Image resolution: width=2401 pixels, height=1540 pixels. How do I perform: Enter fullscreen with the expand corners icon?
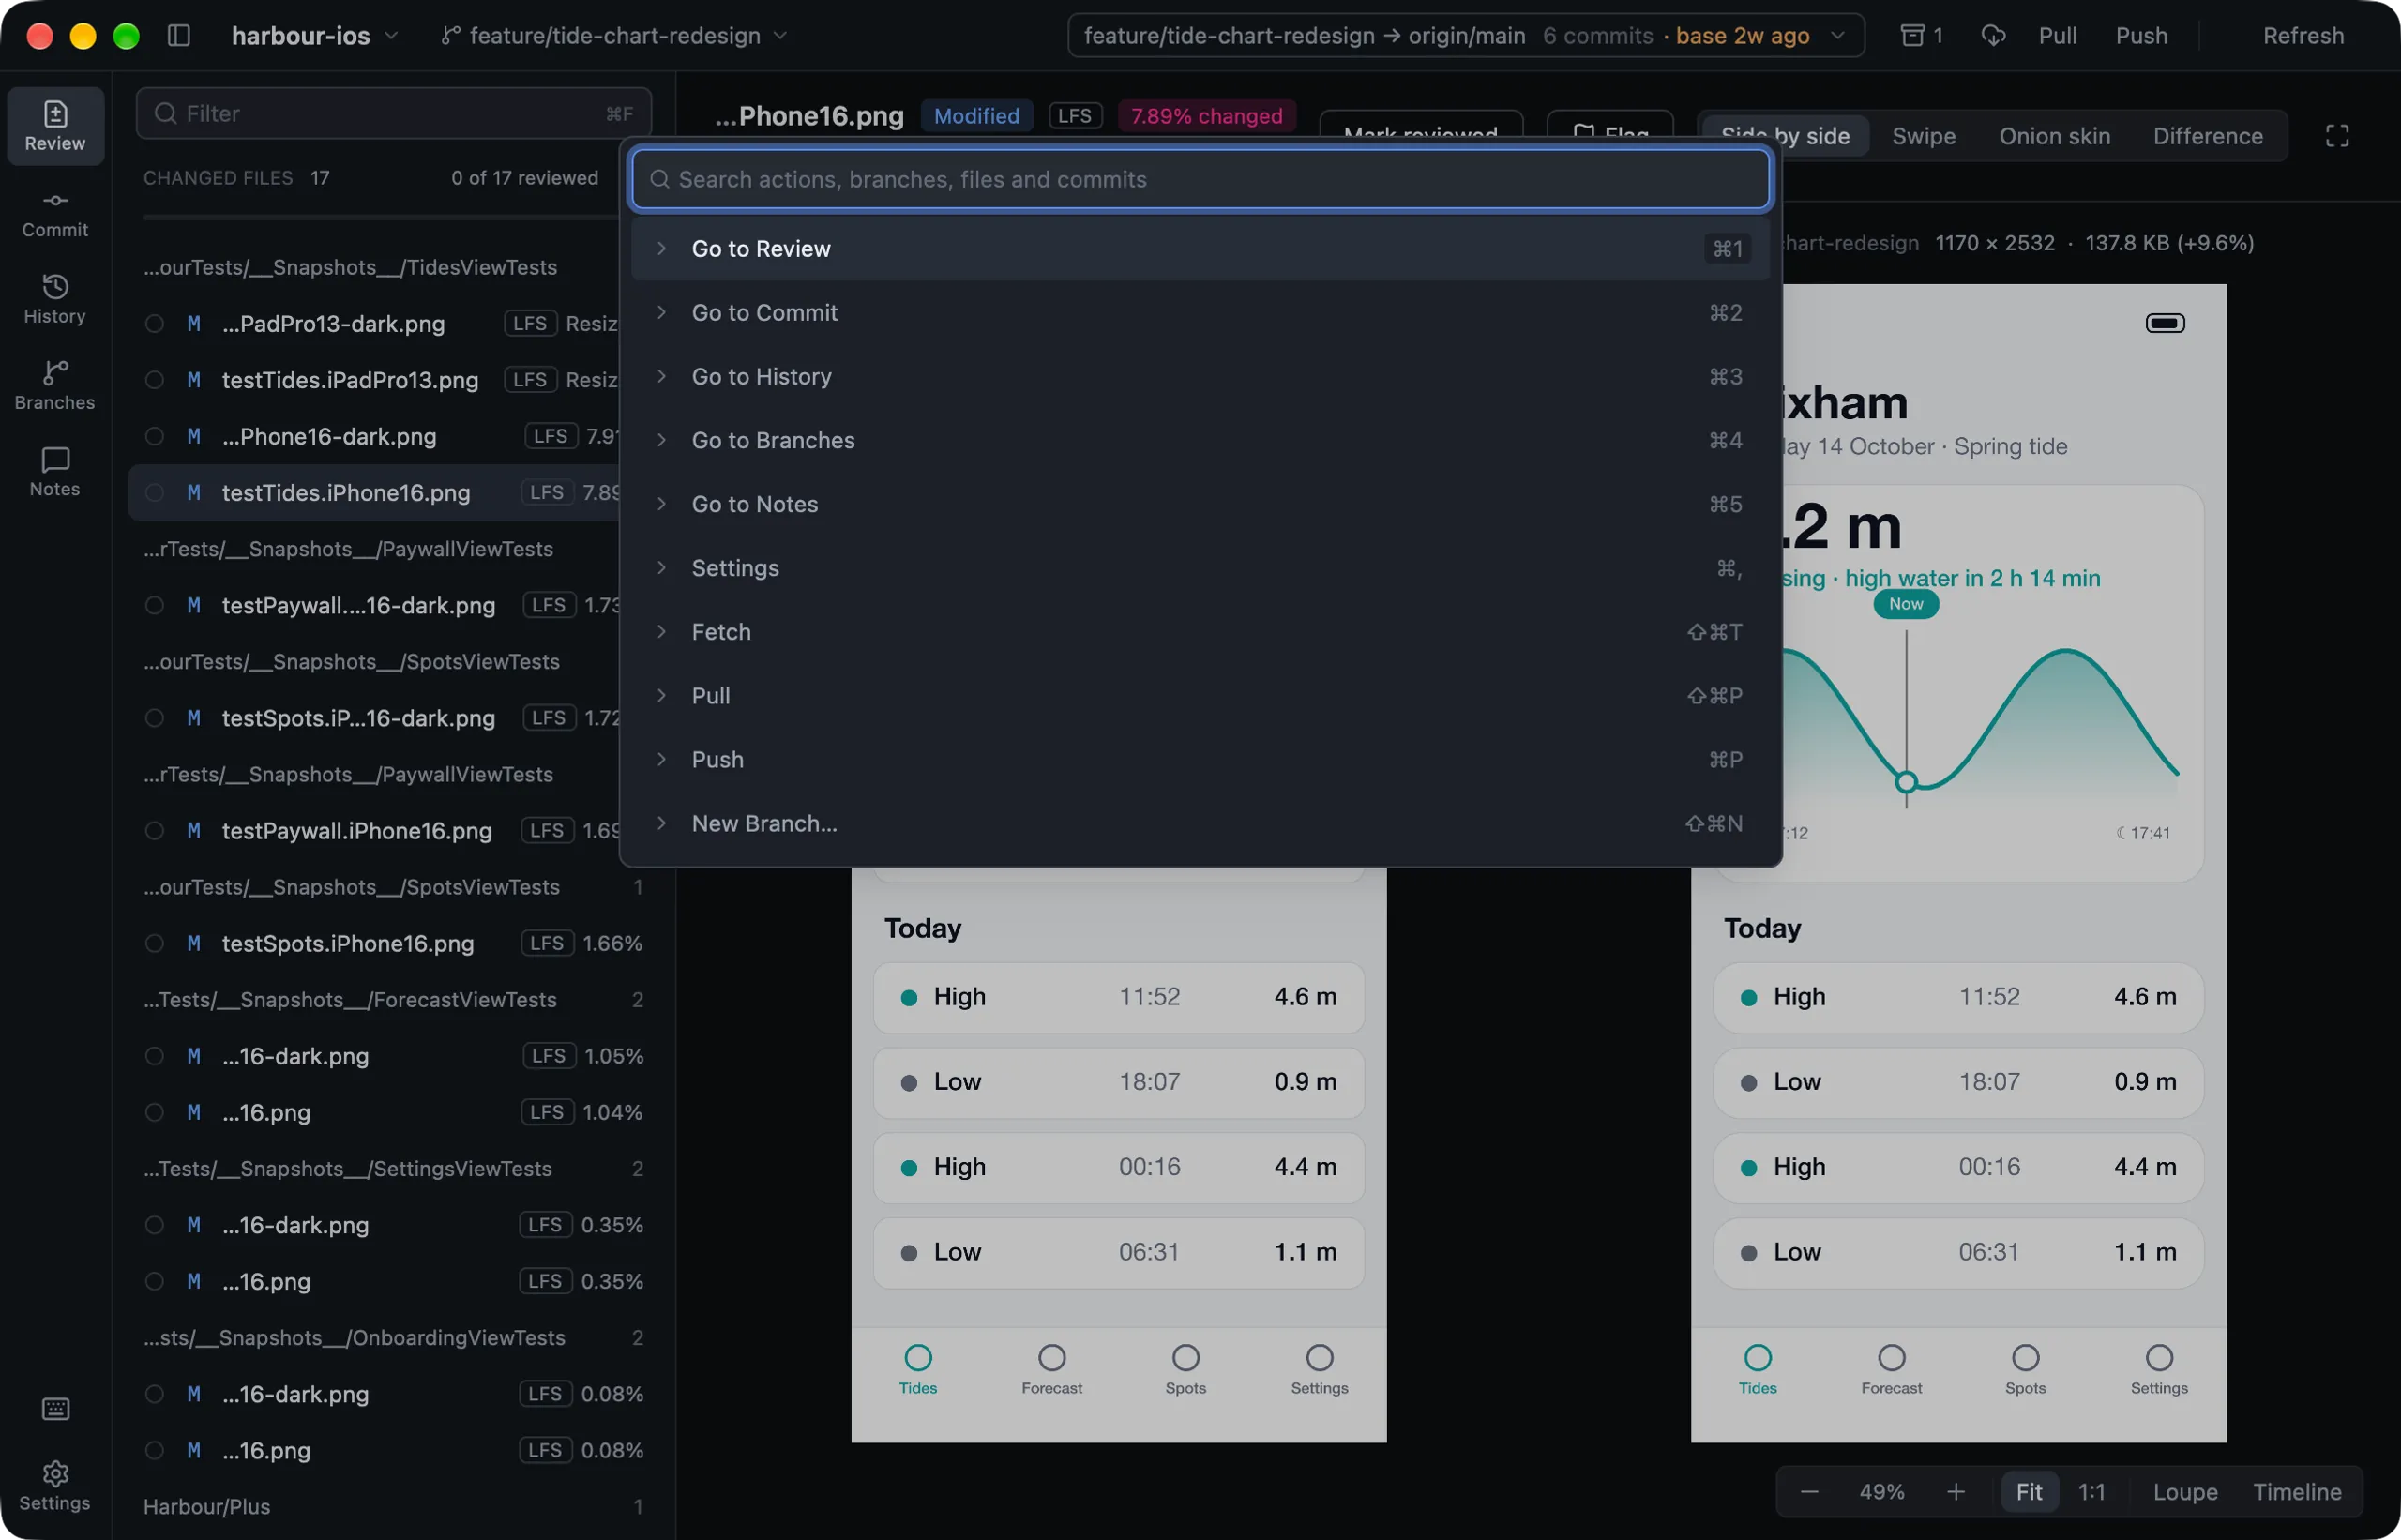coord(2336,136)
